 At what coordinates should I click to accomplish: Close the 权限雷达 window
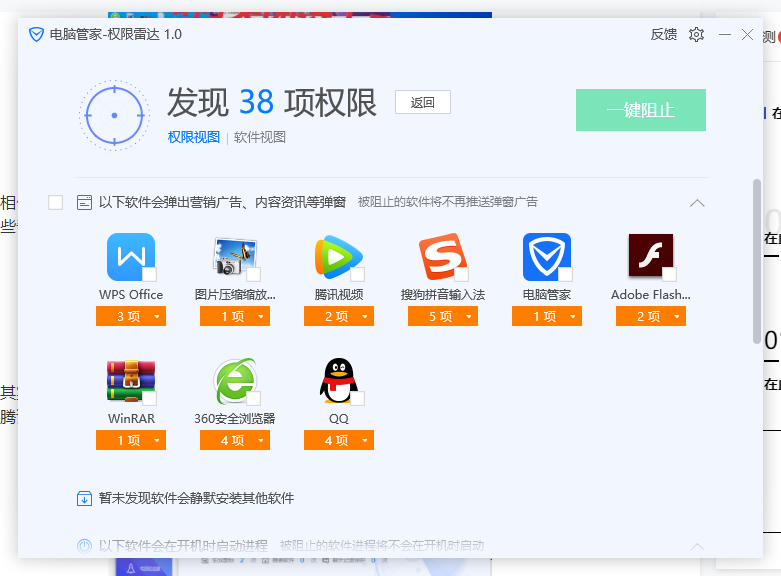click(x=747, y=34)
